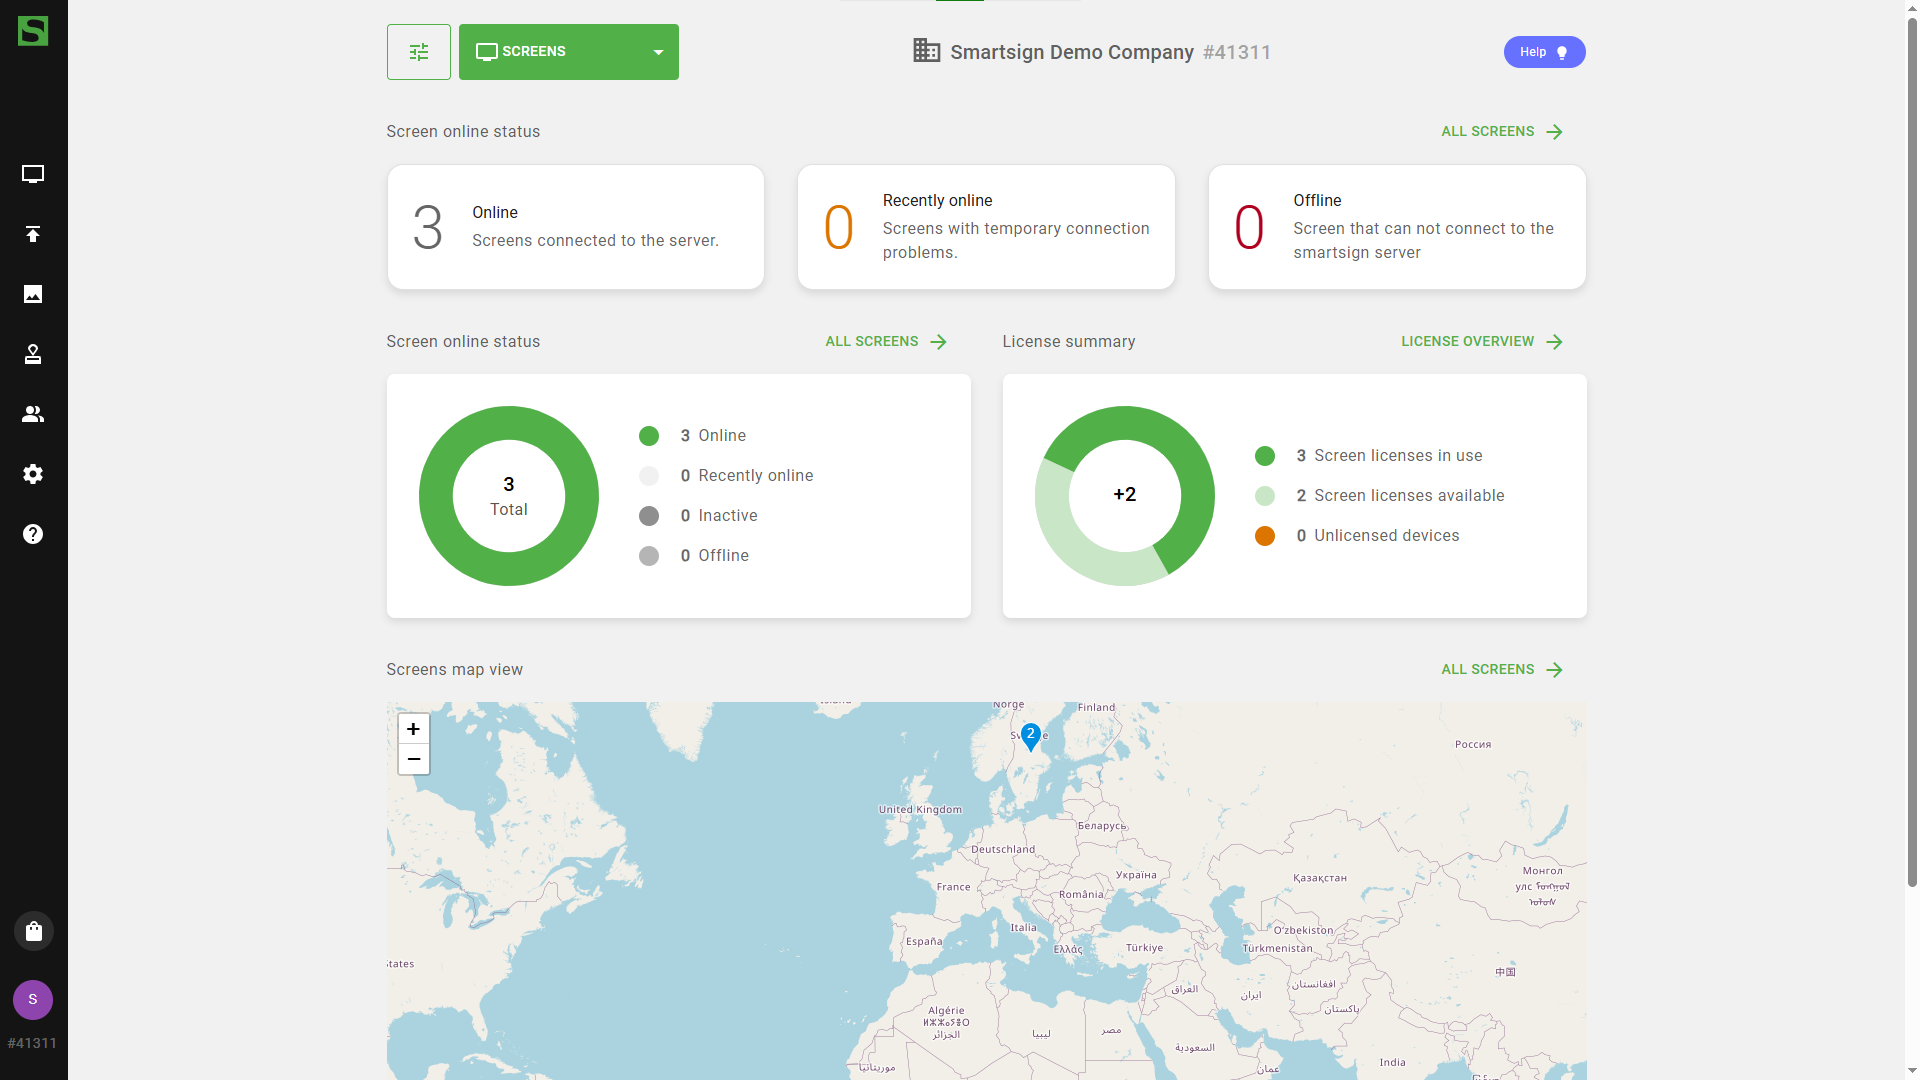The height and width of the screenshot is (1080, 1920).
Task: Expand the SCREENS dropdown arrow
Action: (x=658, y=52)
